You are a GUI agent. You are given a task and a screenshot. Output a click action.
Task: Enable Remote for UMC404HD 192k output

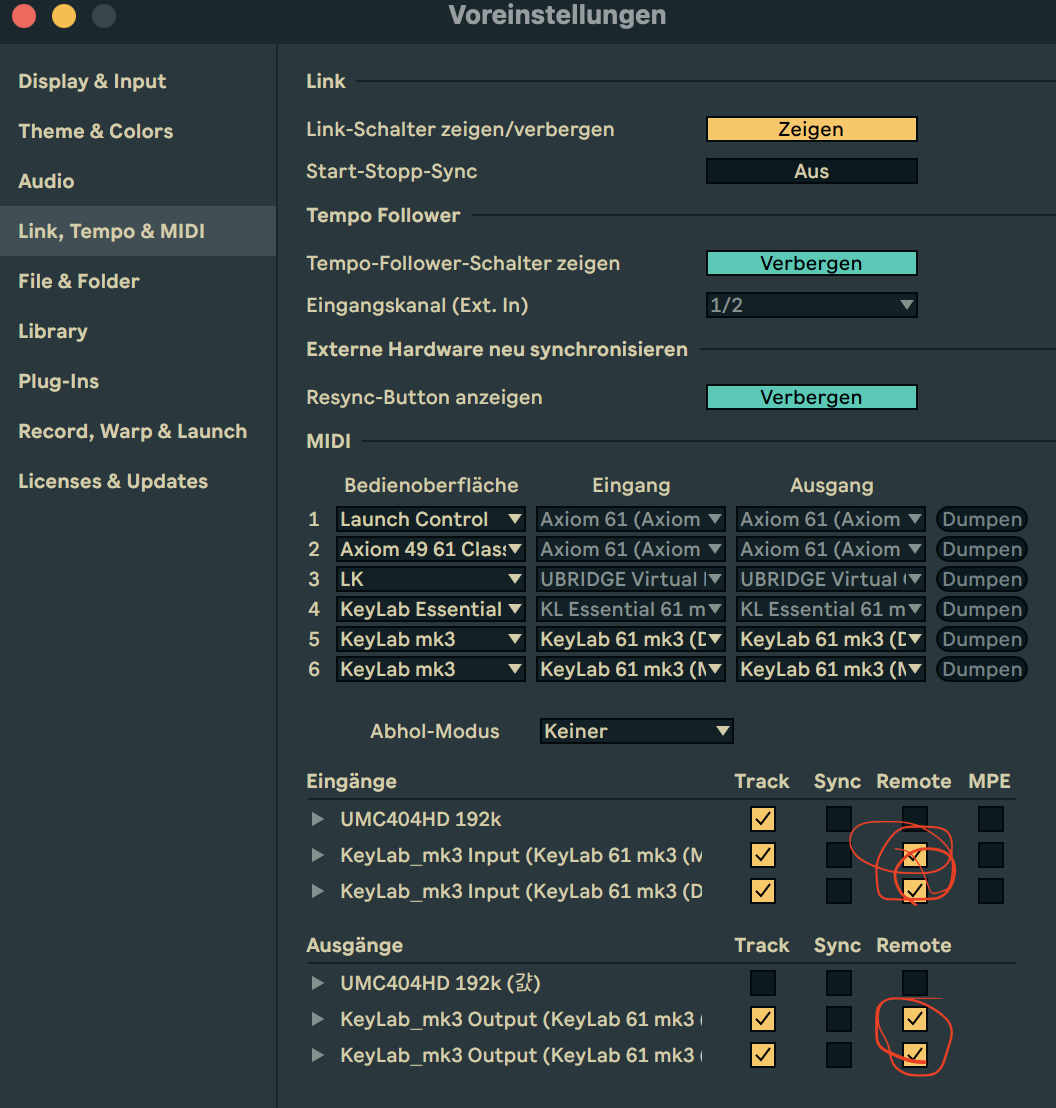coord(915,983)
